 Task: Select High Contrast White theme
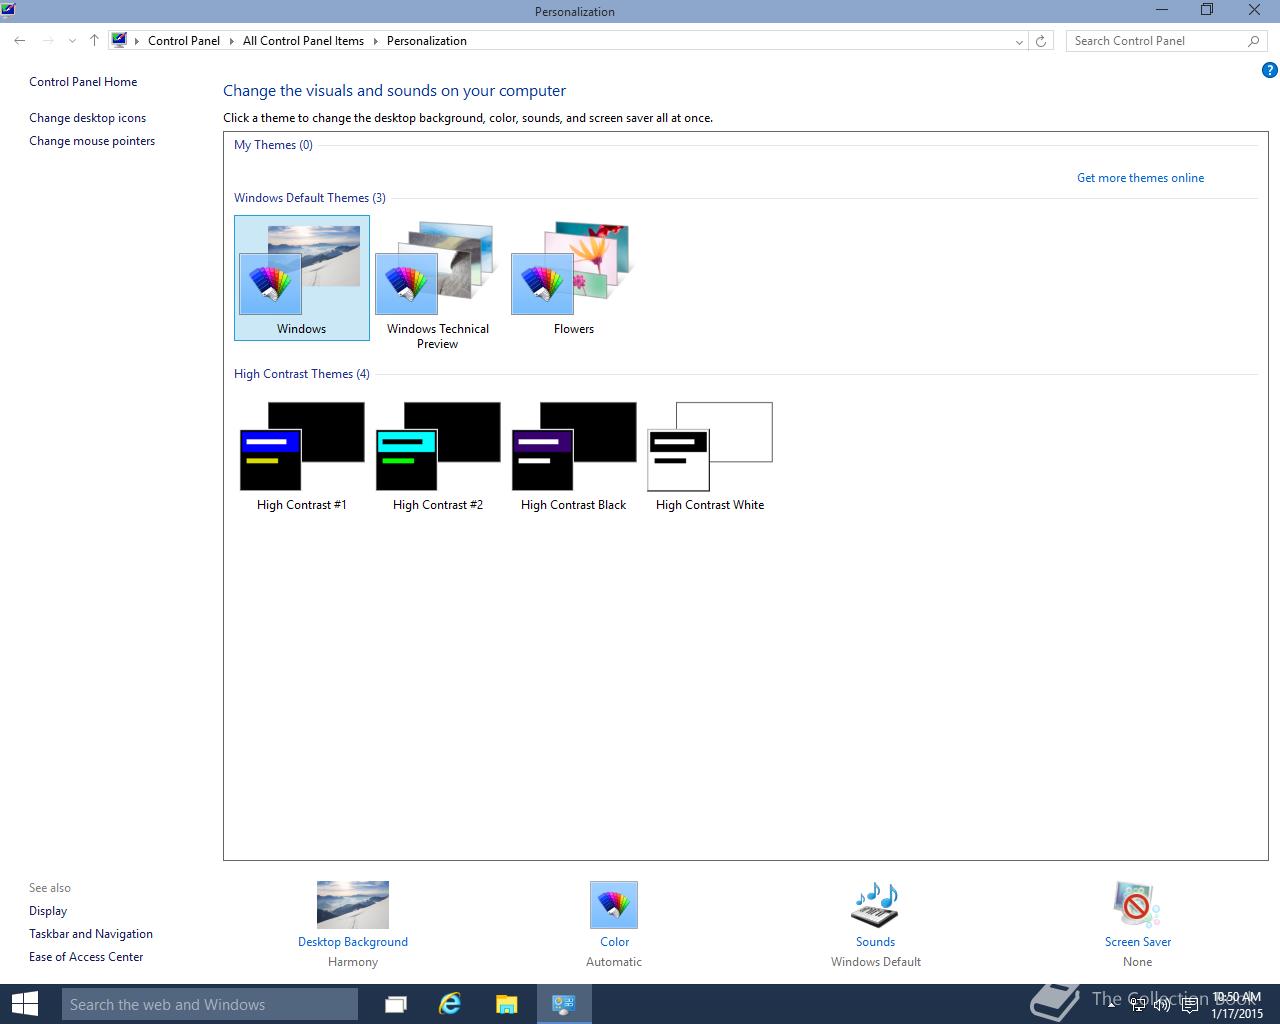click(x=710, y=457)
